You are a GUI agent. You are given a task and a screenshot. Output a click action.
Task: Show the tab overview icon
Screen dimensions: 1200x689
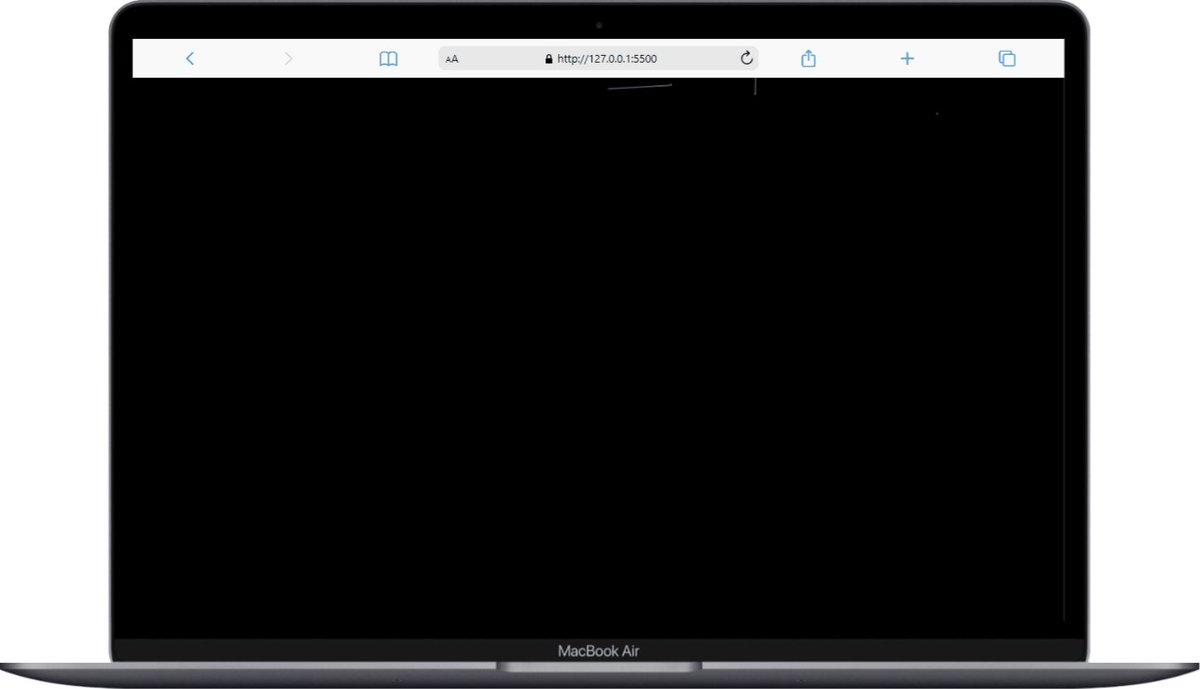(1007, 59)
